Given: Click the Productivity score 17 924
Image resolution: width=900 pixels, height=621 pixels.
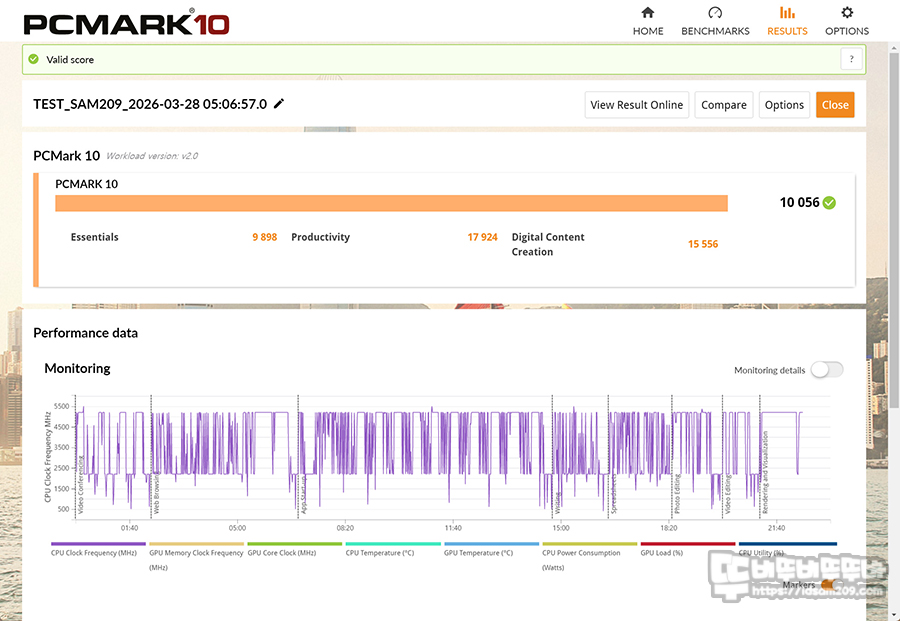Looking at the screenshot, I should [482, 237].
